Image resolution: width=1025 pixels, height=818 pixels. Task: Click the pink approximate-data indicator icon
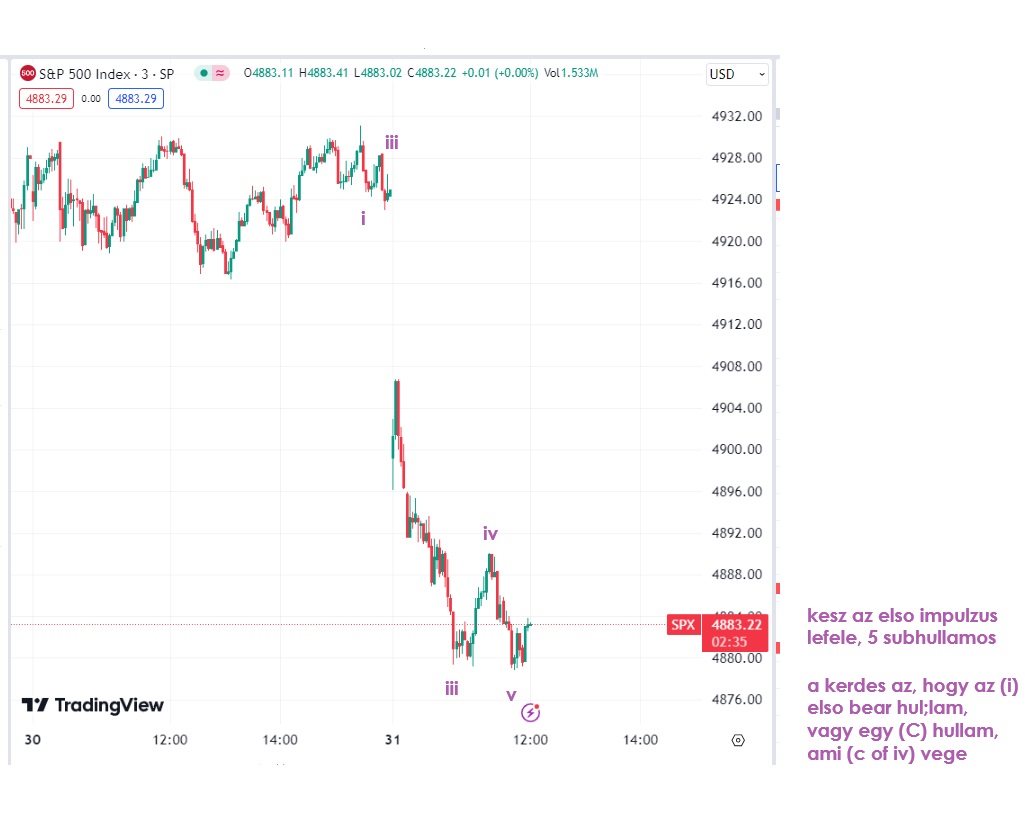coord(220,73)
